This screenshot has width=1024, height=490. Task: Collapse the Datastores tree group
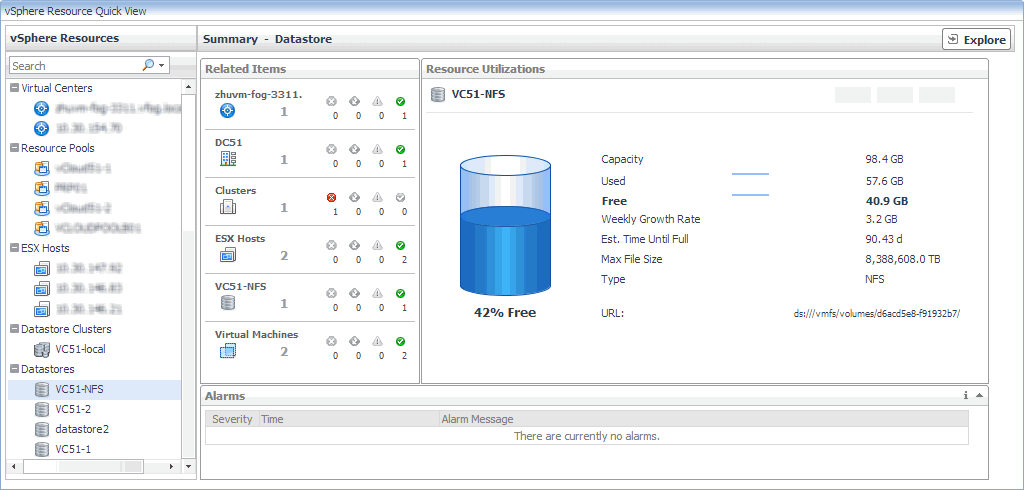(x=14, y=369)
